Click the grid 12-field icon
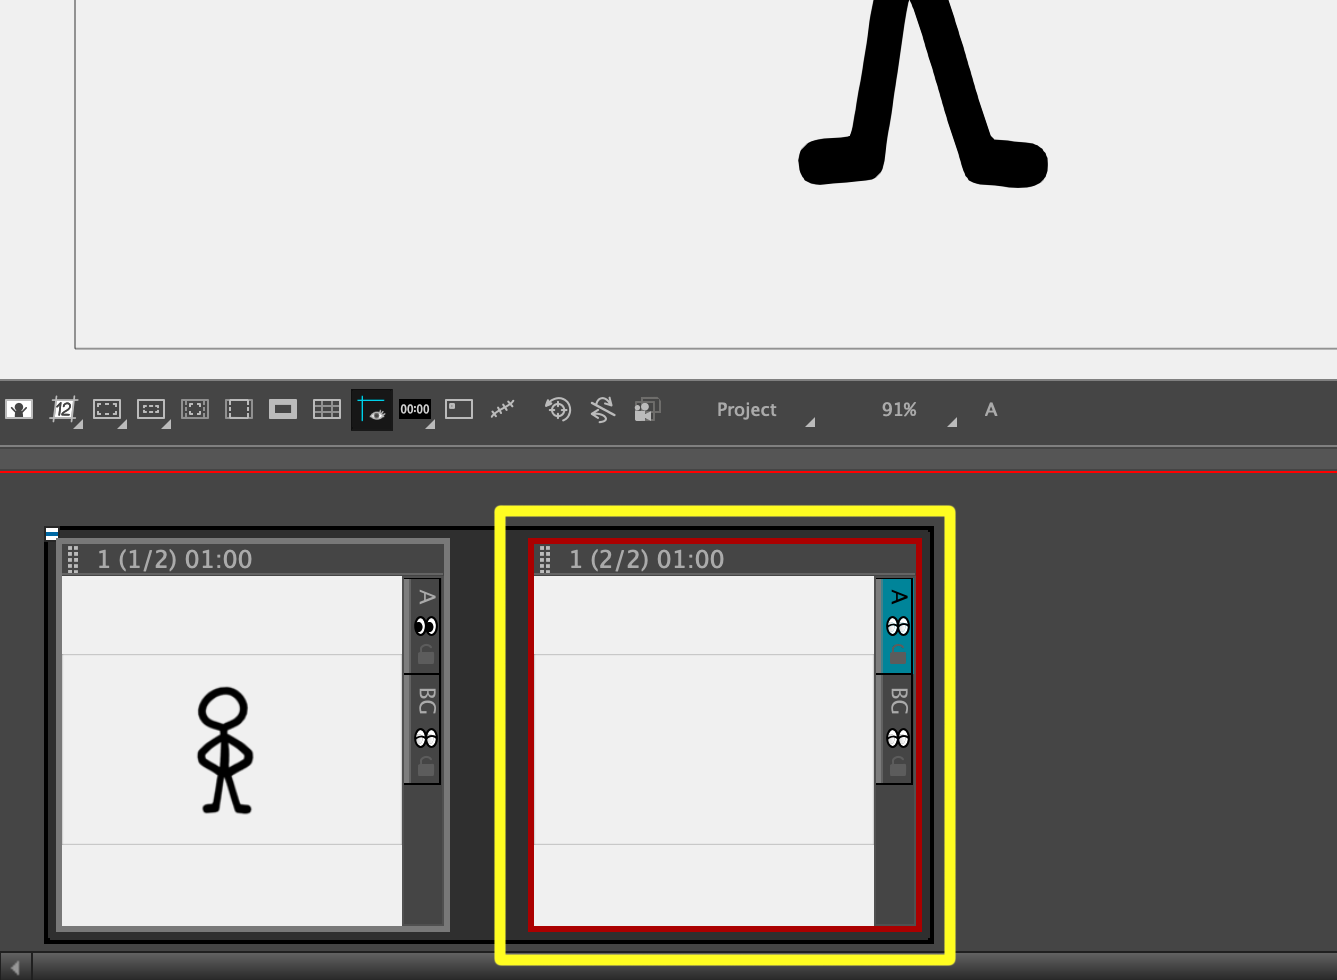Viewport: 1337px width, 980px height. [x=63, y=409]
